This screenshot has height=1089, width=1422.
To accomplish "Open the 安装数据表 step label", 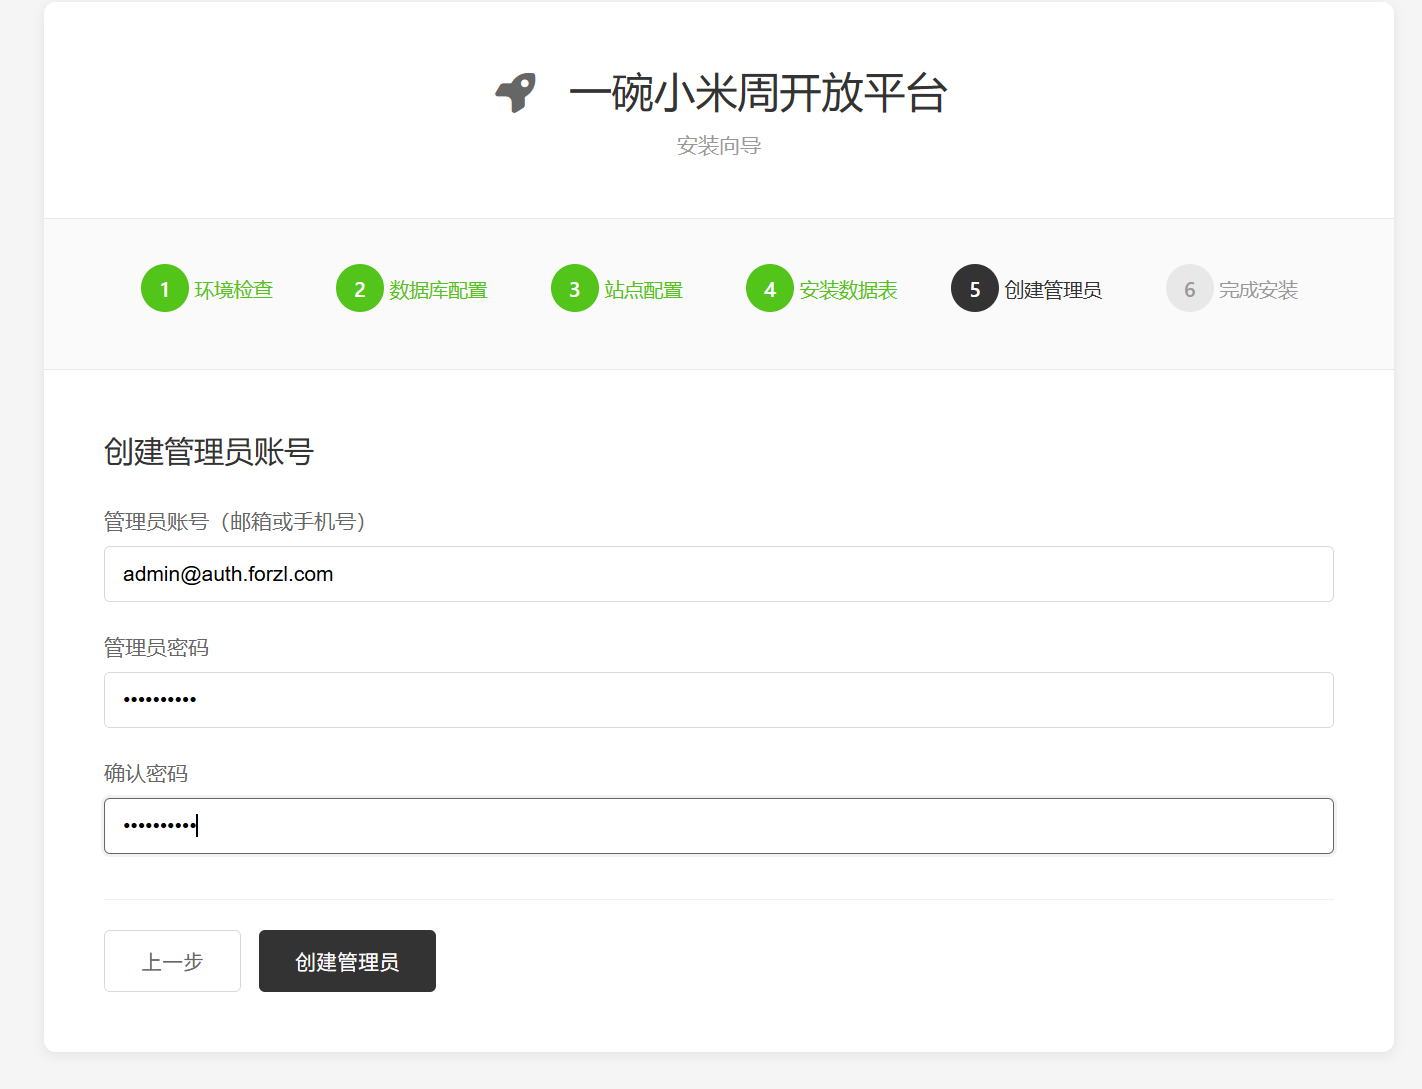I will 848,290.
